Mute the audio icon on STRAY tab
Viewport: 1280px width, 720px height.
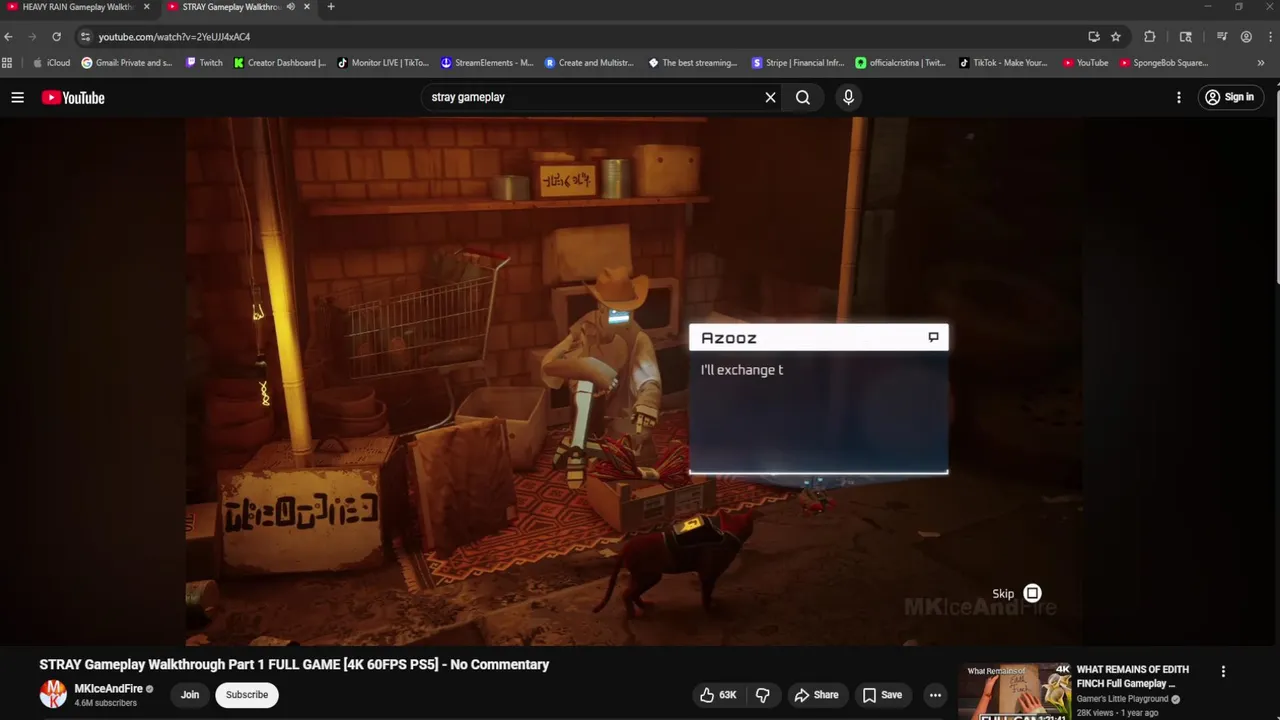coord(291,7)
